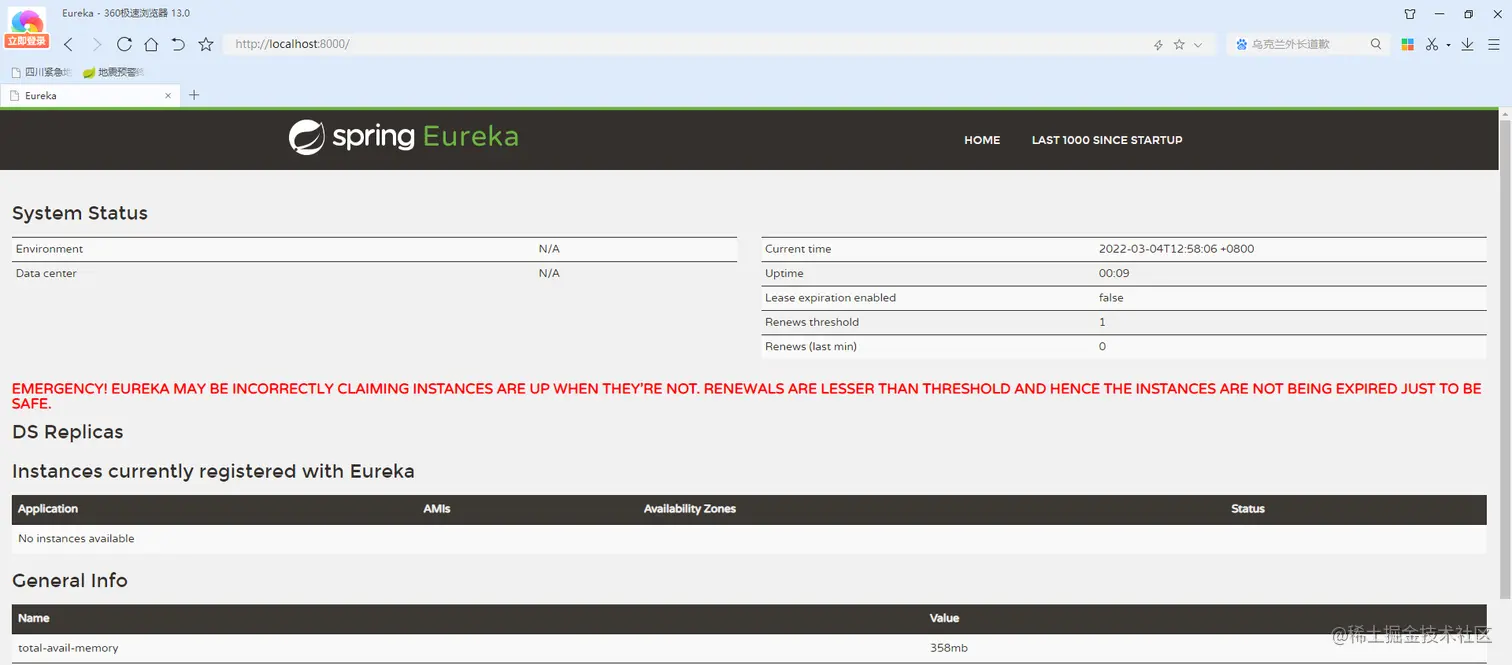The height and width of the screenshot is (665, 1512).
Task: Open the 四川紧急 bookmark
Action: [x=41, y=72]
